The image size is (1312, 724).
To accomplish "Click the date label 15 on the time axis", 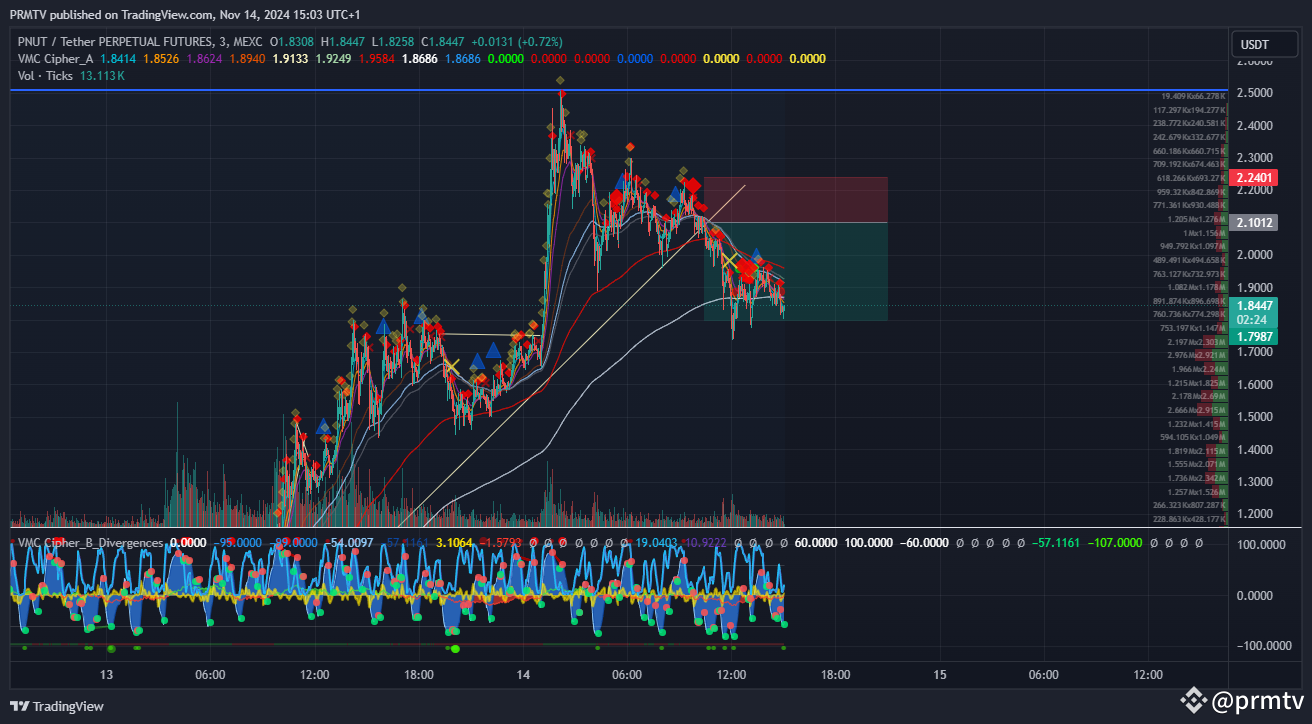I will coord(939,675).
